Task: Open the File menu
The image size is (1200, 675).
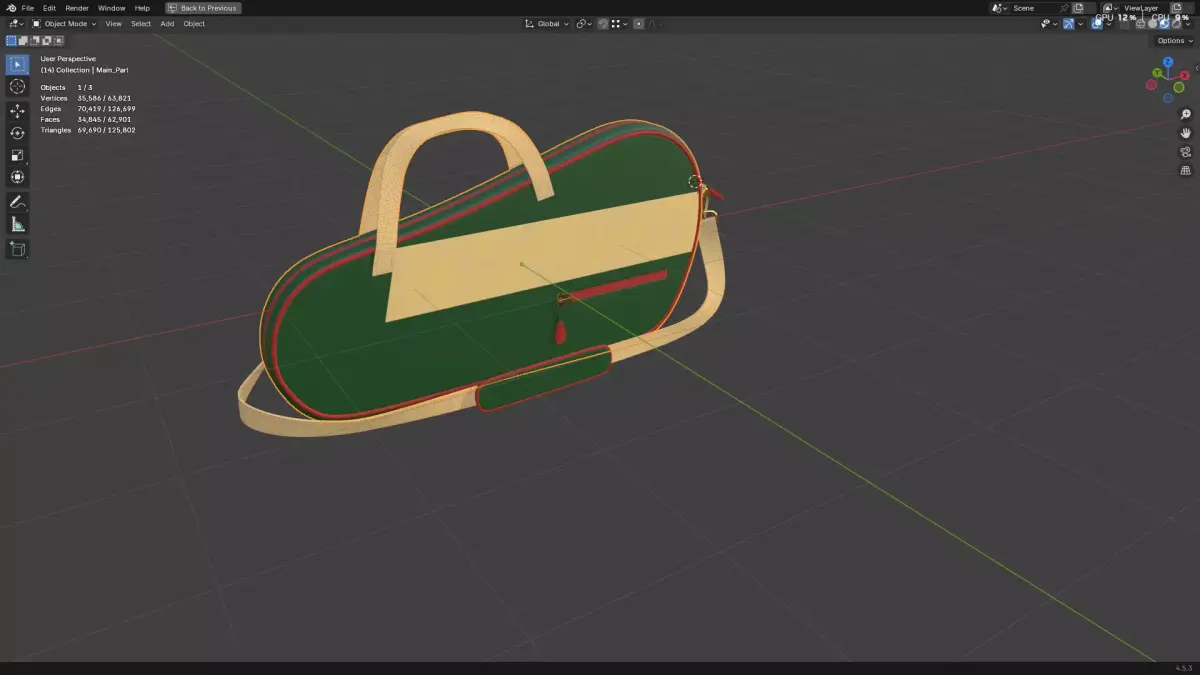Action: coord(27,8)
